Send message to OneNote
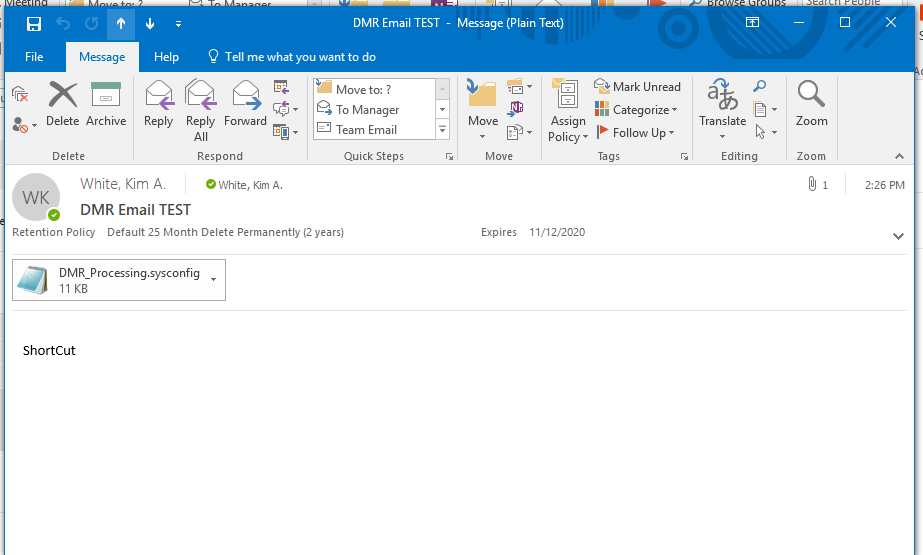This screenshot has height=555, width=923. tap(516, 109)
